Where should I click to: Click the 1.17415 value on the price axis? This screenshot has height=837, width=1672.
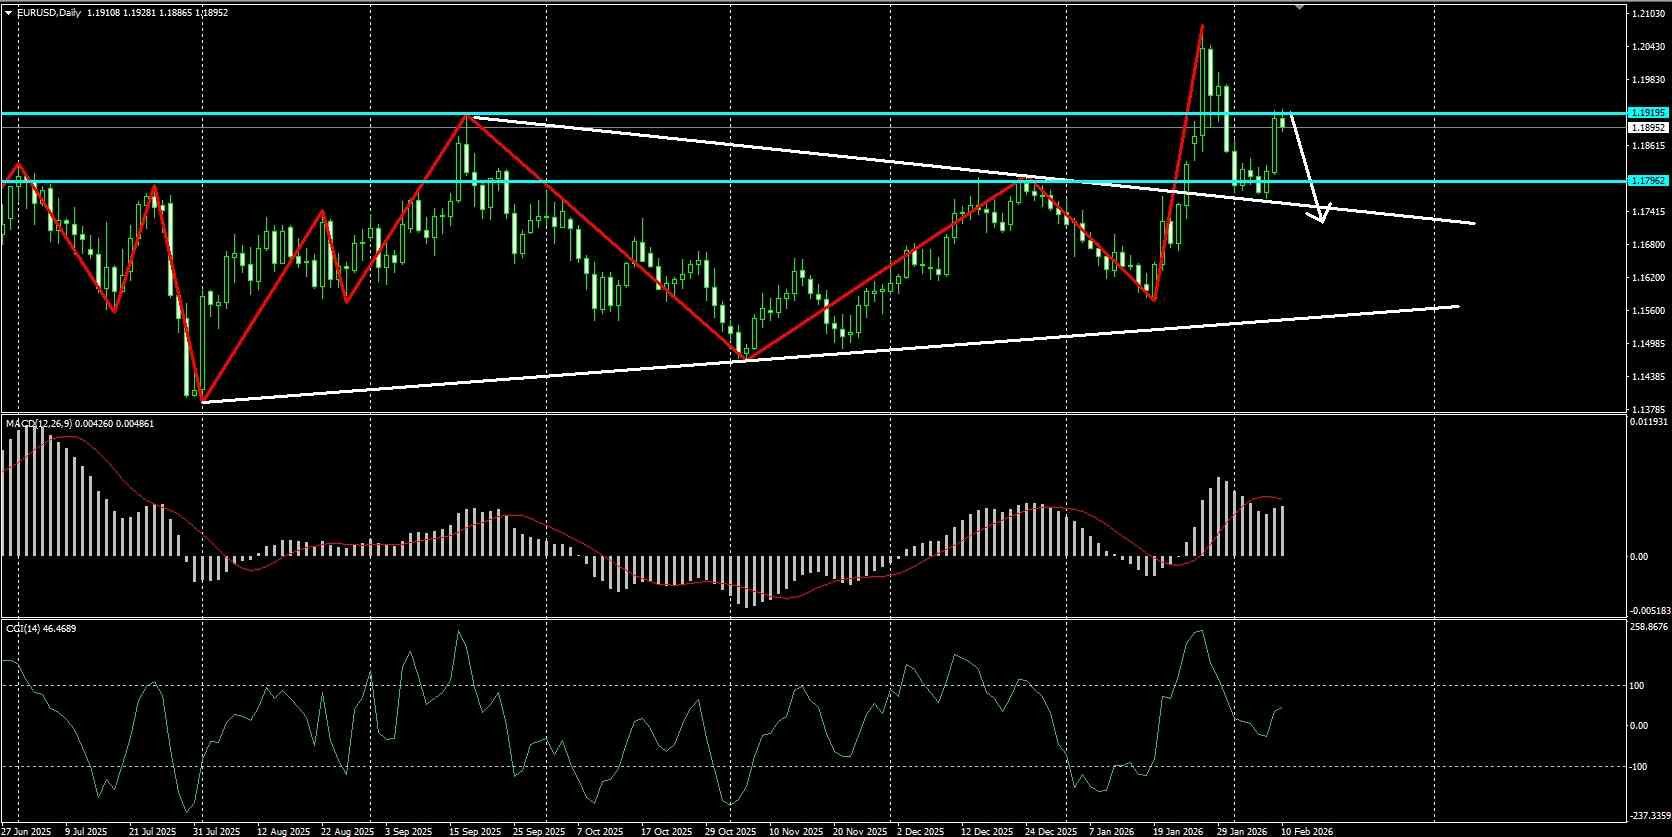(1648, 212)
